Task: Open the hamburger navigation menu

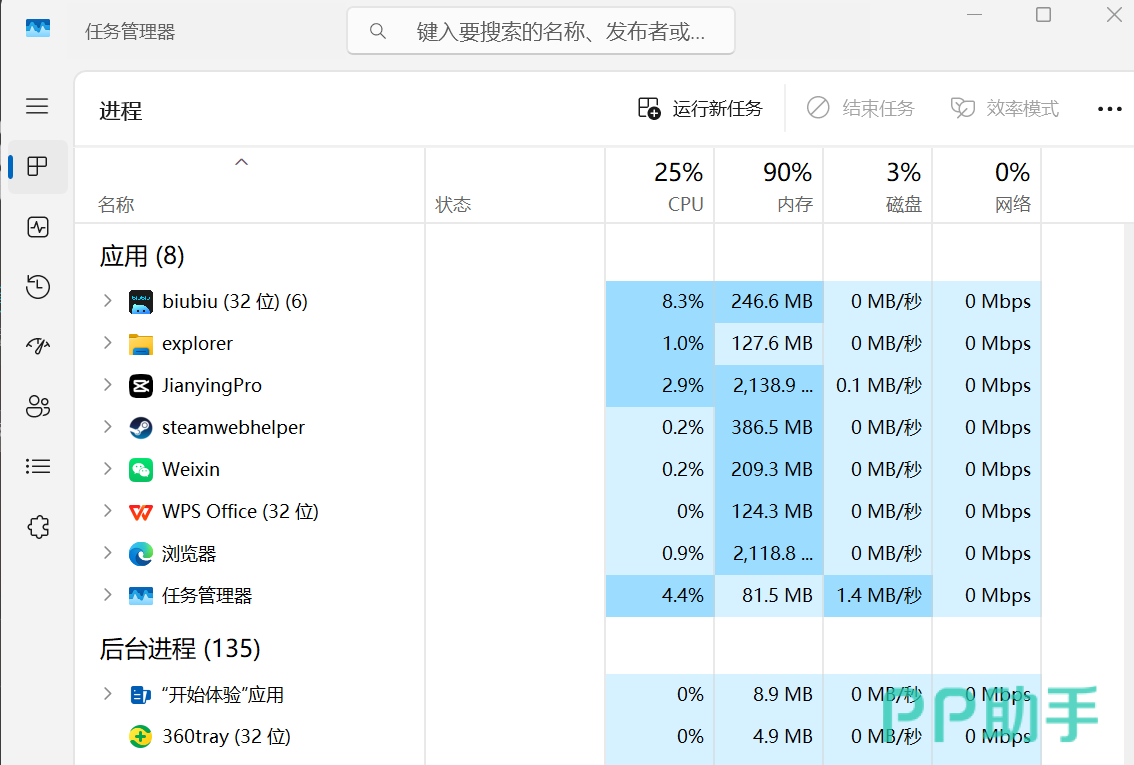Action: [38, 106]
